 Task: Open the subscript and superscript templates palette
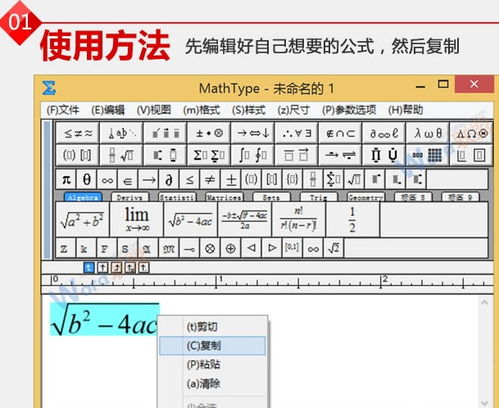coord(165,155)
